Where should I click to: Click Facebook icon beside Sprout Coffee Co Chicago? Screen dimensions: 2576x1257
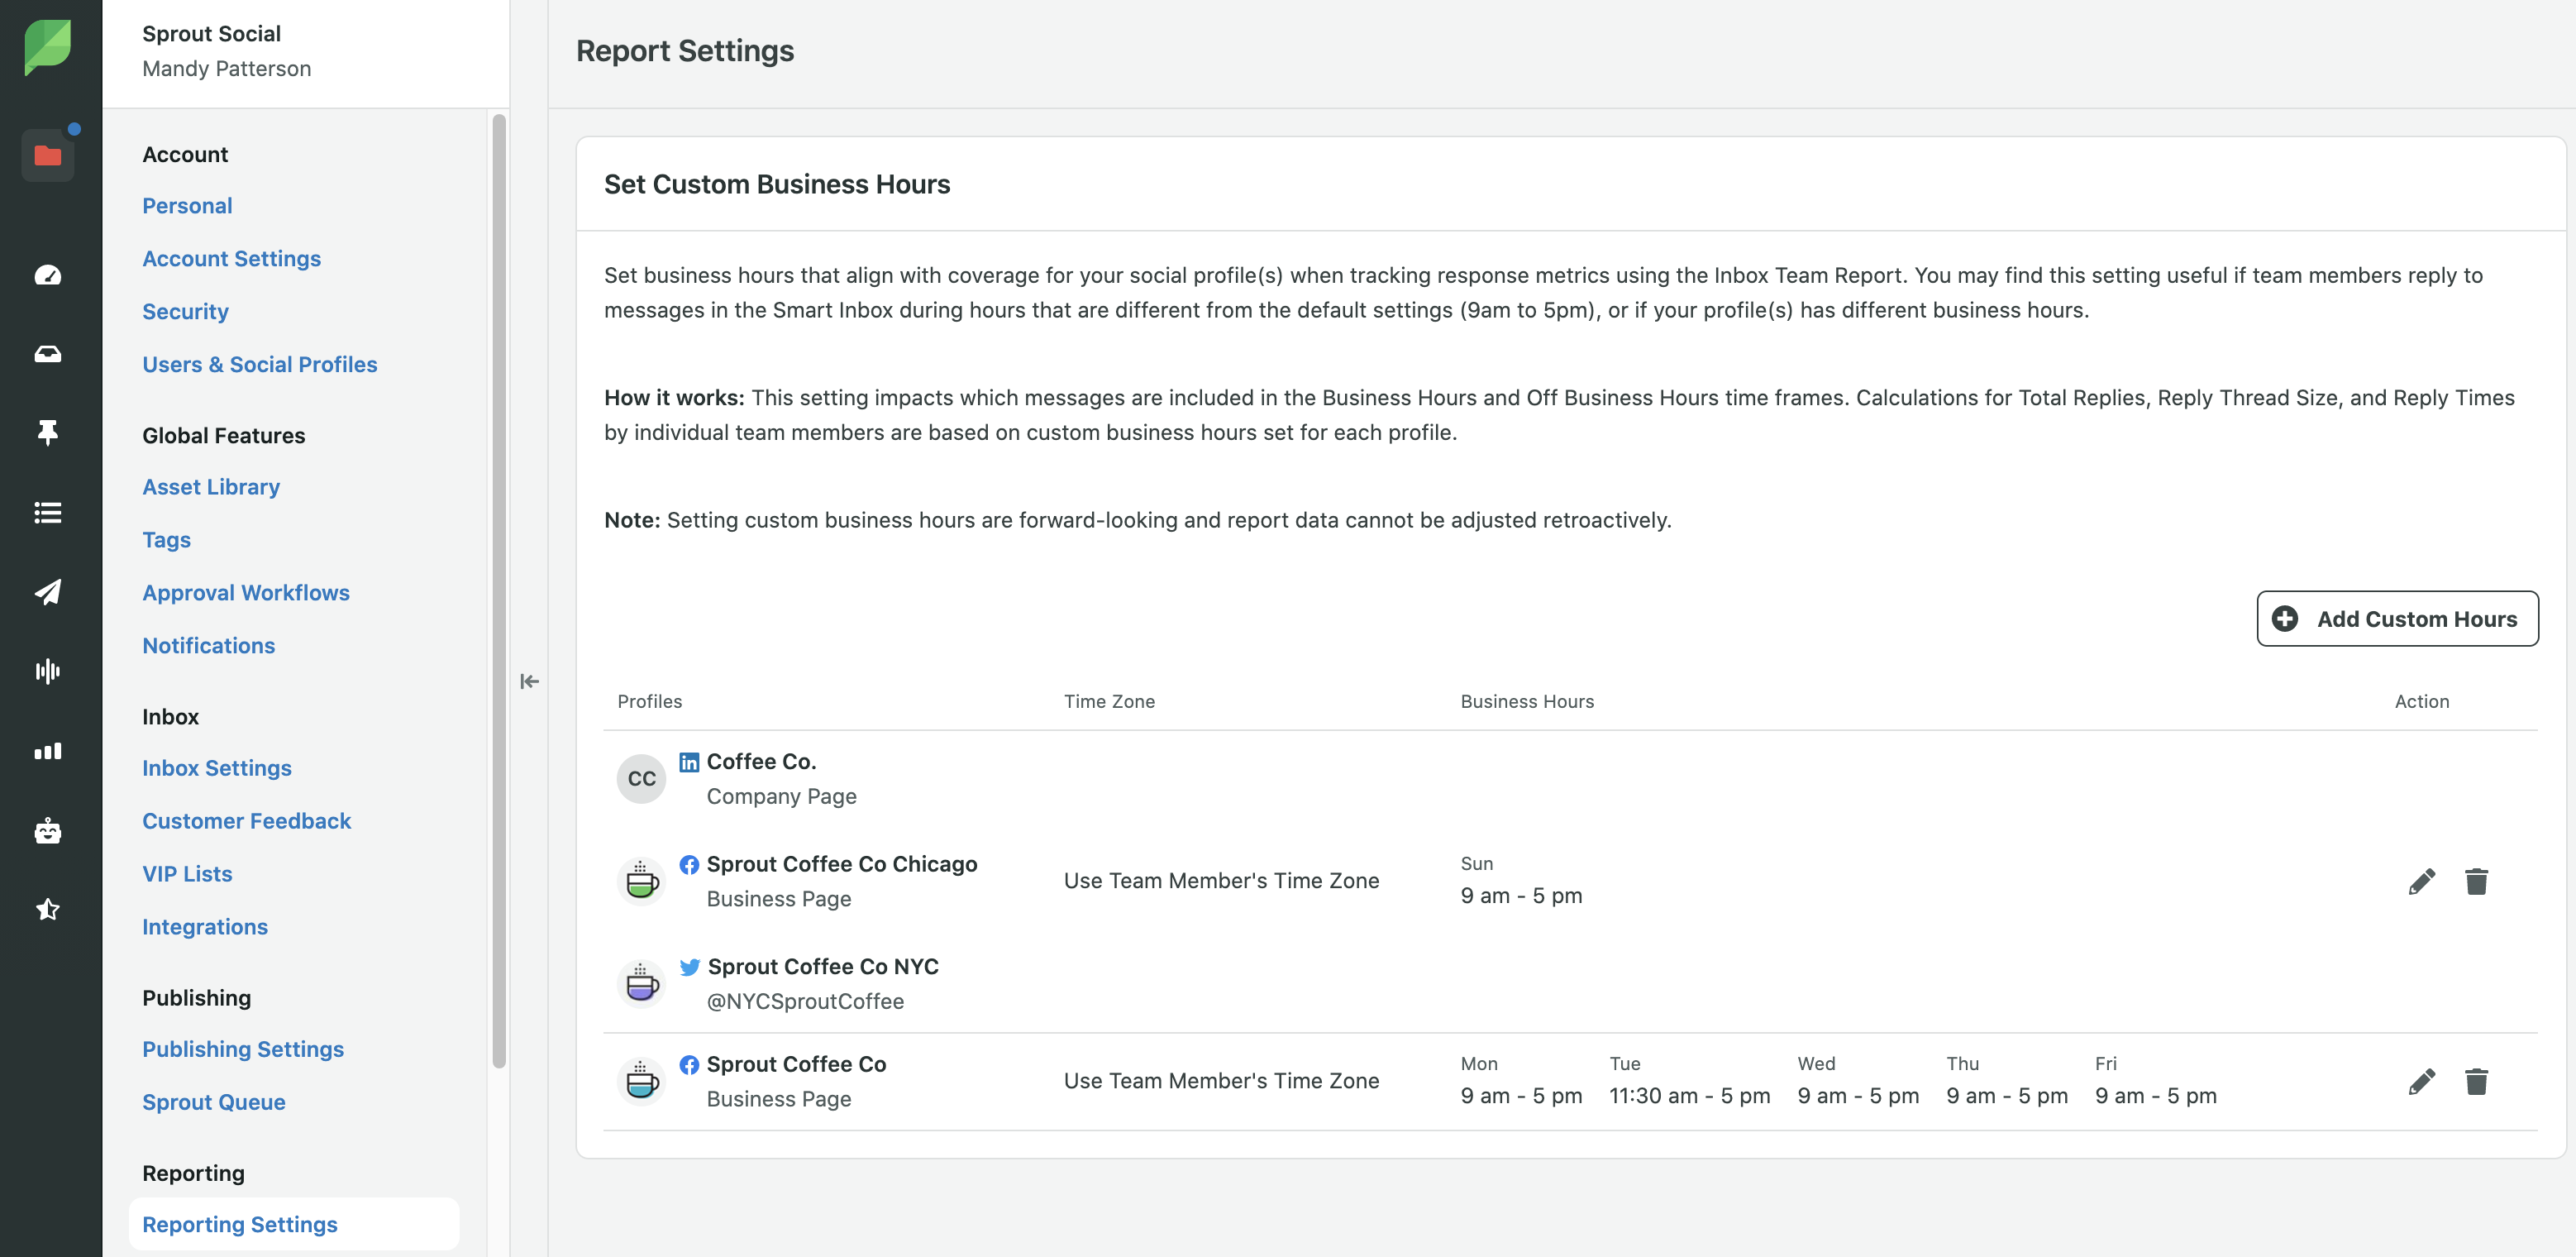click(689, 864)
